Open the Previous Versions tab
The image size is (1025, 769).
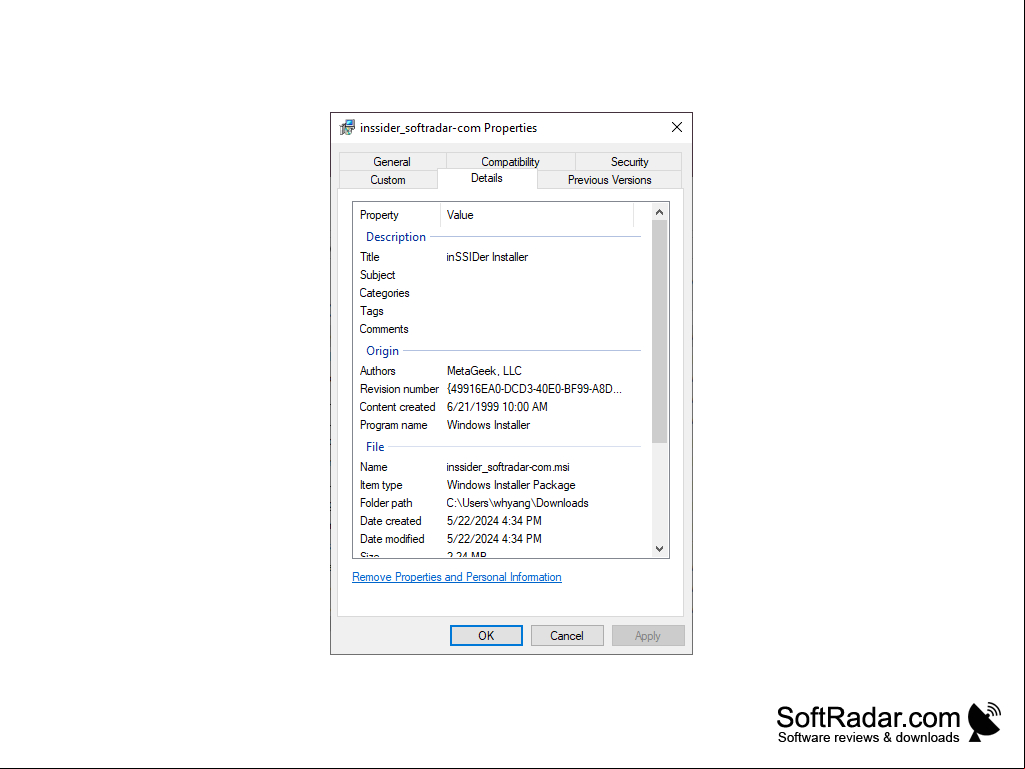point(609,180)
